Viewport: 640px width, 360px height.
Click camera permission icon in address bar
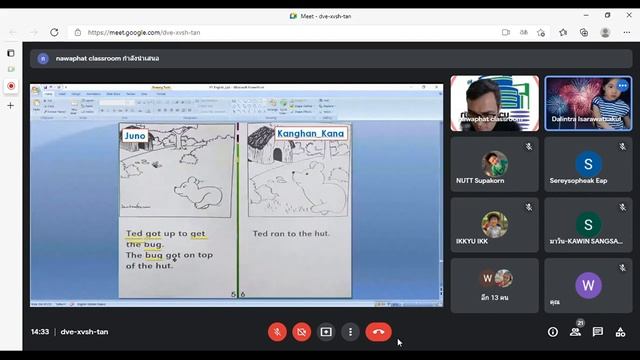point(506,32)
